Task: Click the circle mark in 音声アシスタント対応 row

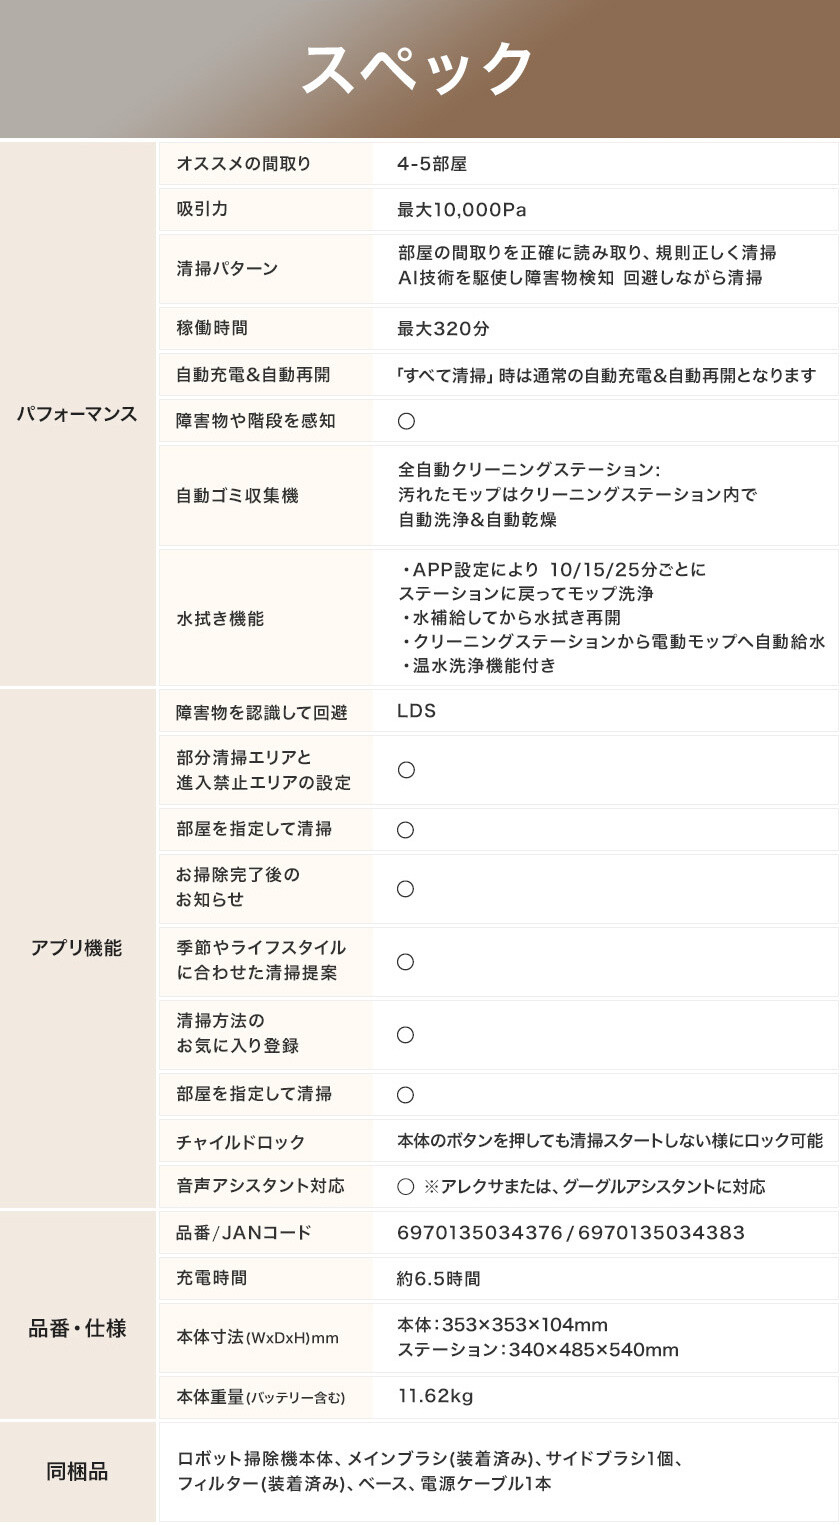Action: tap(406, 1187)
